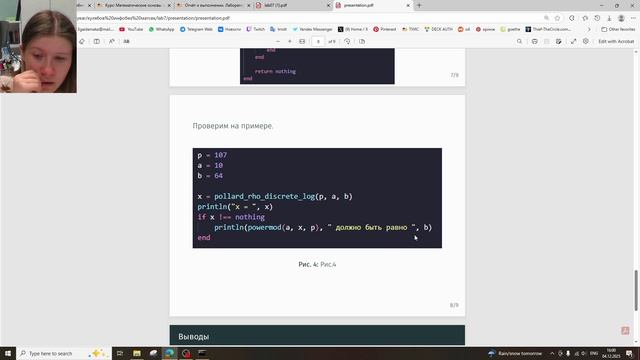Open browser Settings and more menu
Image resolution: width=640 pixels, height=360 pixels.
[x=633, y=18]
